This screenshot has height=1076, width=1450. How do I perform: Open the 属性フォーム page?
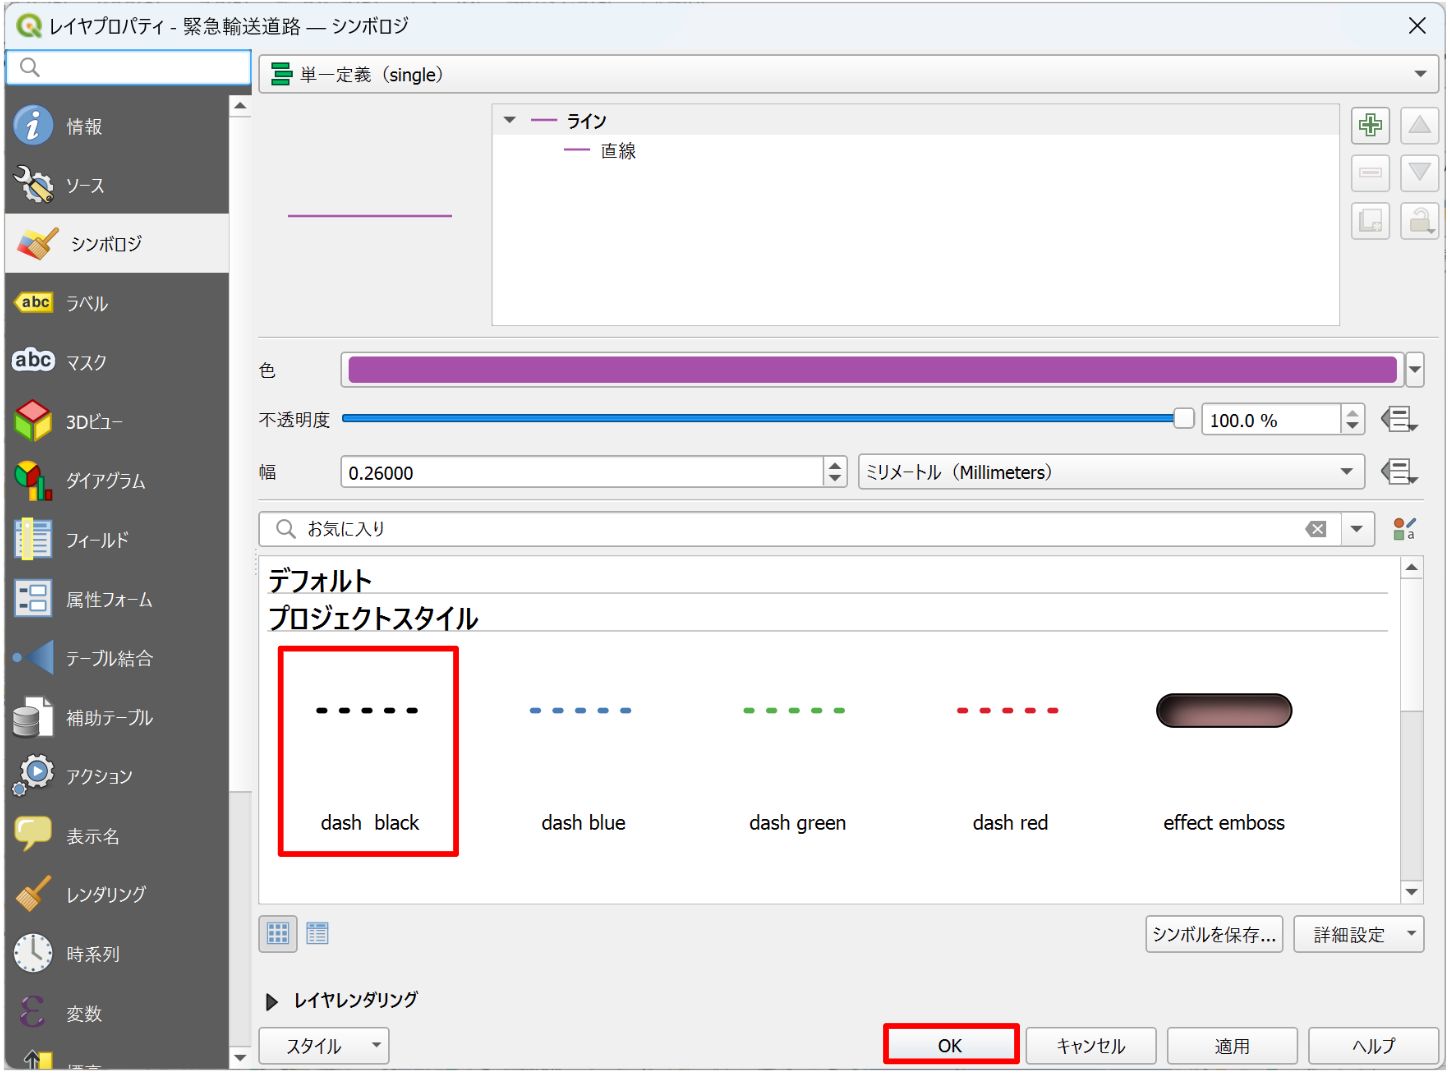coord(117,599)
